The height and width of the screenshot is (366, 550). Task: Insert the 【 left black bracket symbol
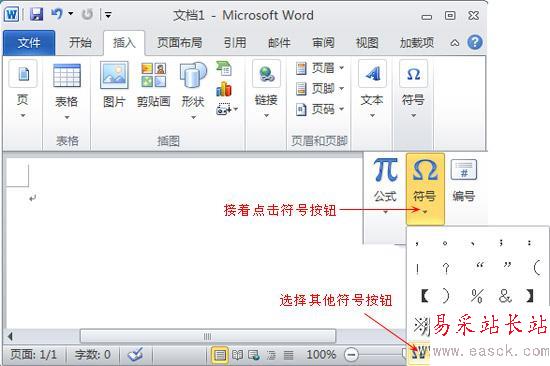[424, 296]
